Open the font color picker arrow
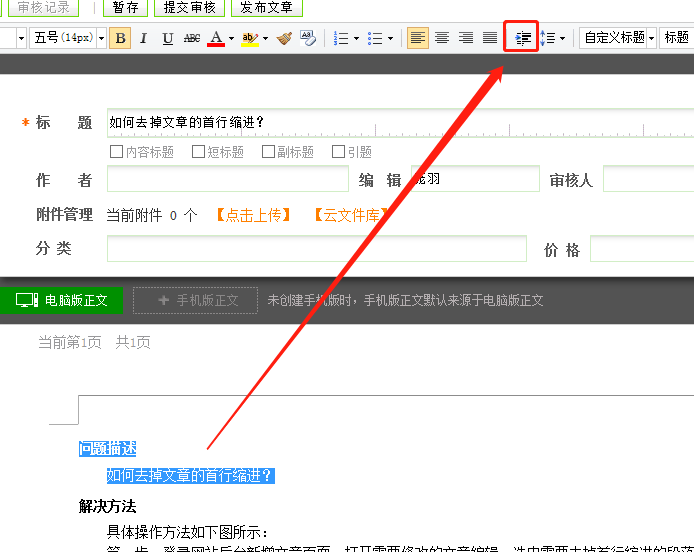 [x=231, y=39]
